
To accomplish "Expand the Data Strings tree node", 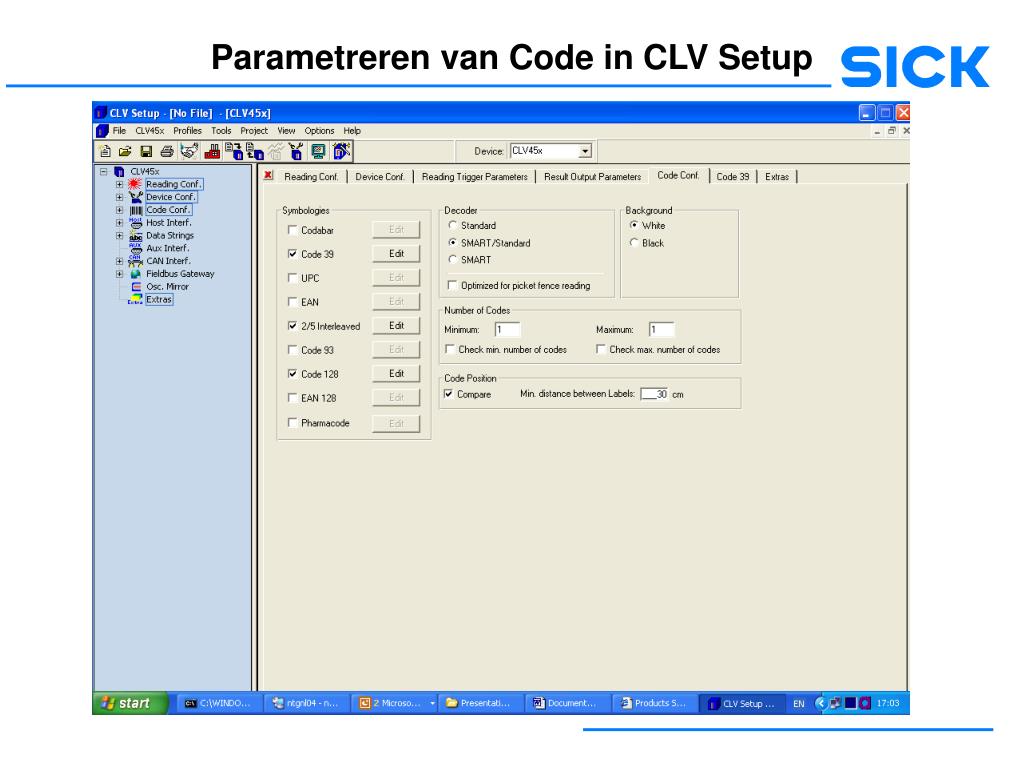I will (x=120, y=236).
